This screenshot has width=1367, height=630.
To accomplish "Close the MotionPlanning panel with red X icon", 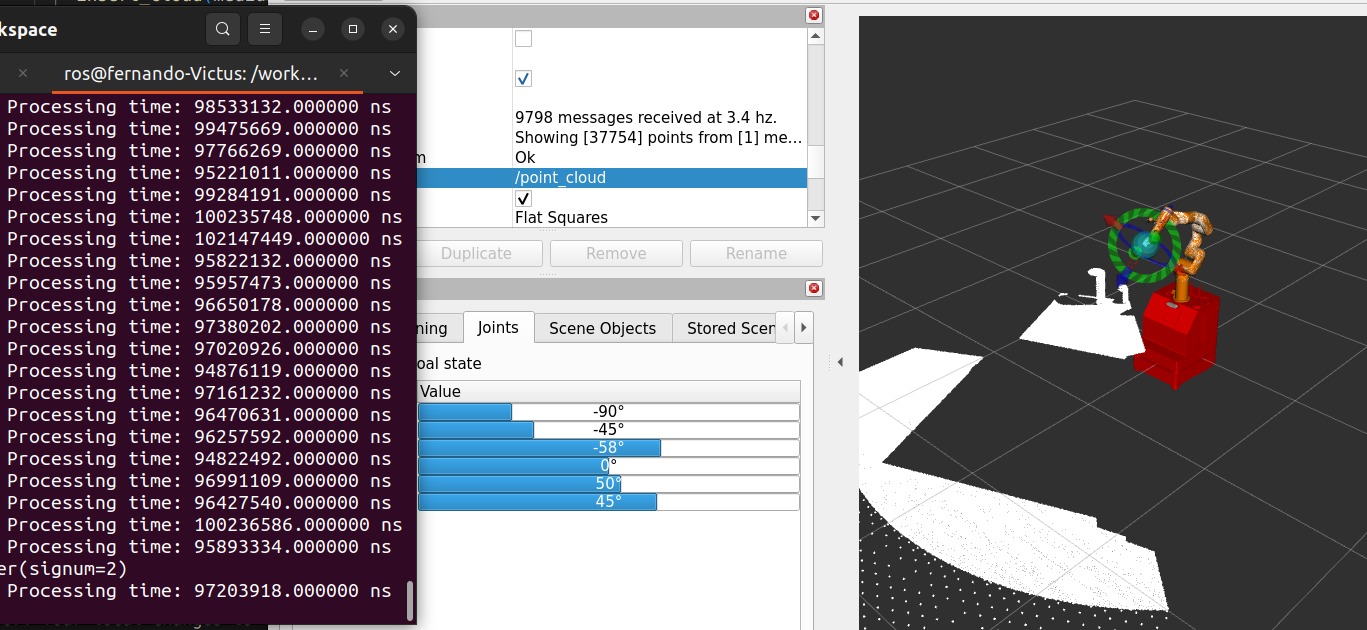I will [x=814, y=289].
